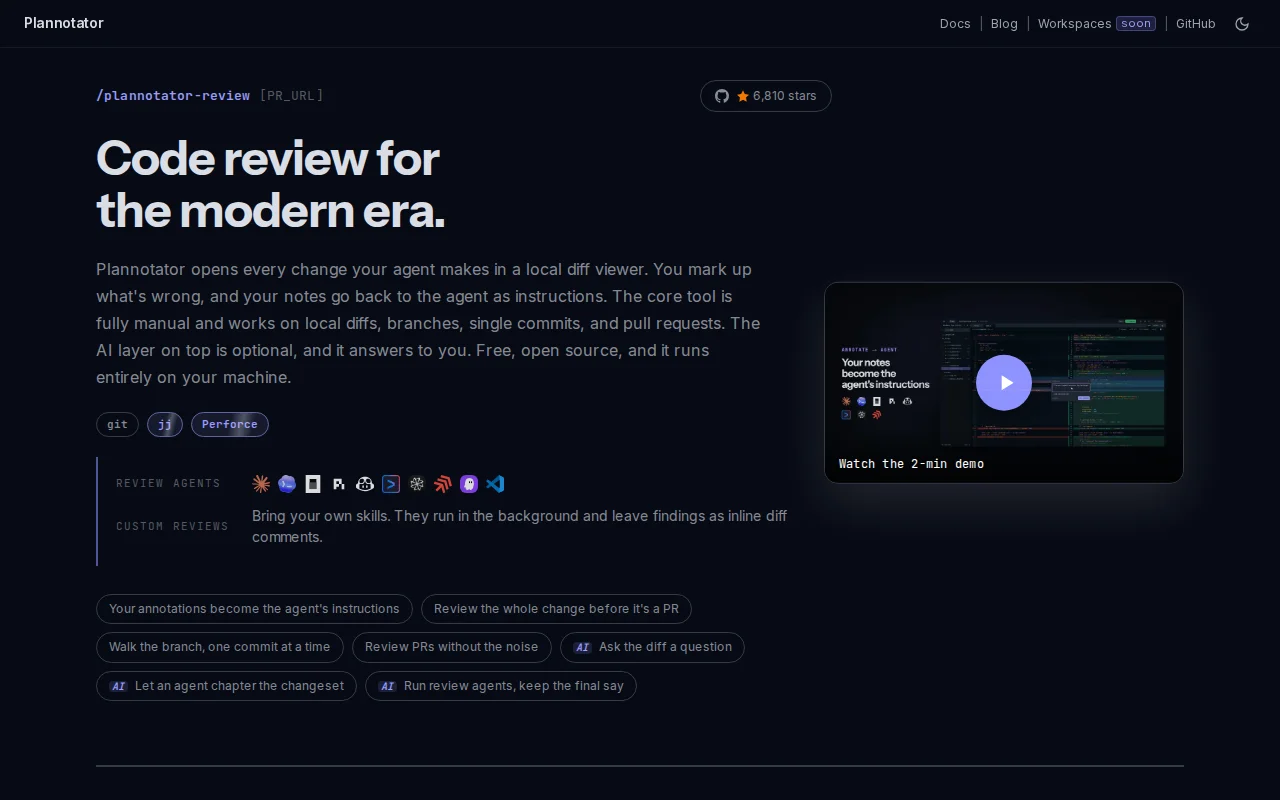Click 'Walk the branch, one commit at a time'

tap(220, 647)
